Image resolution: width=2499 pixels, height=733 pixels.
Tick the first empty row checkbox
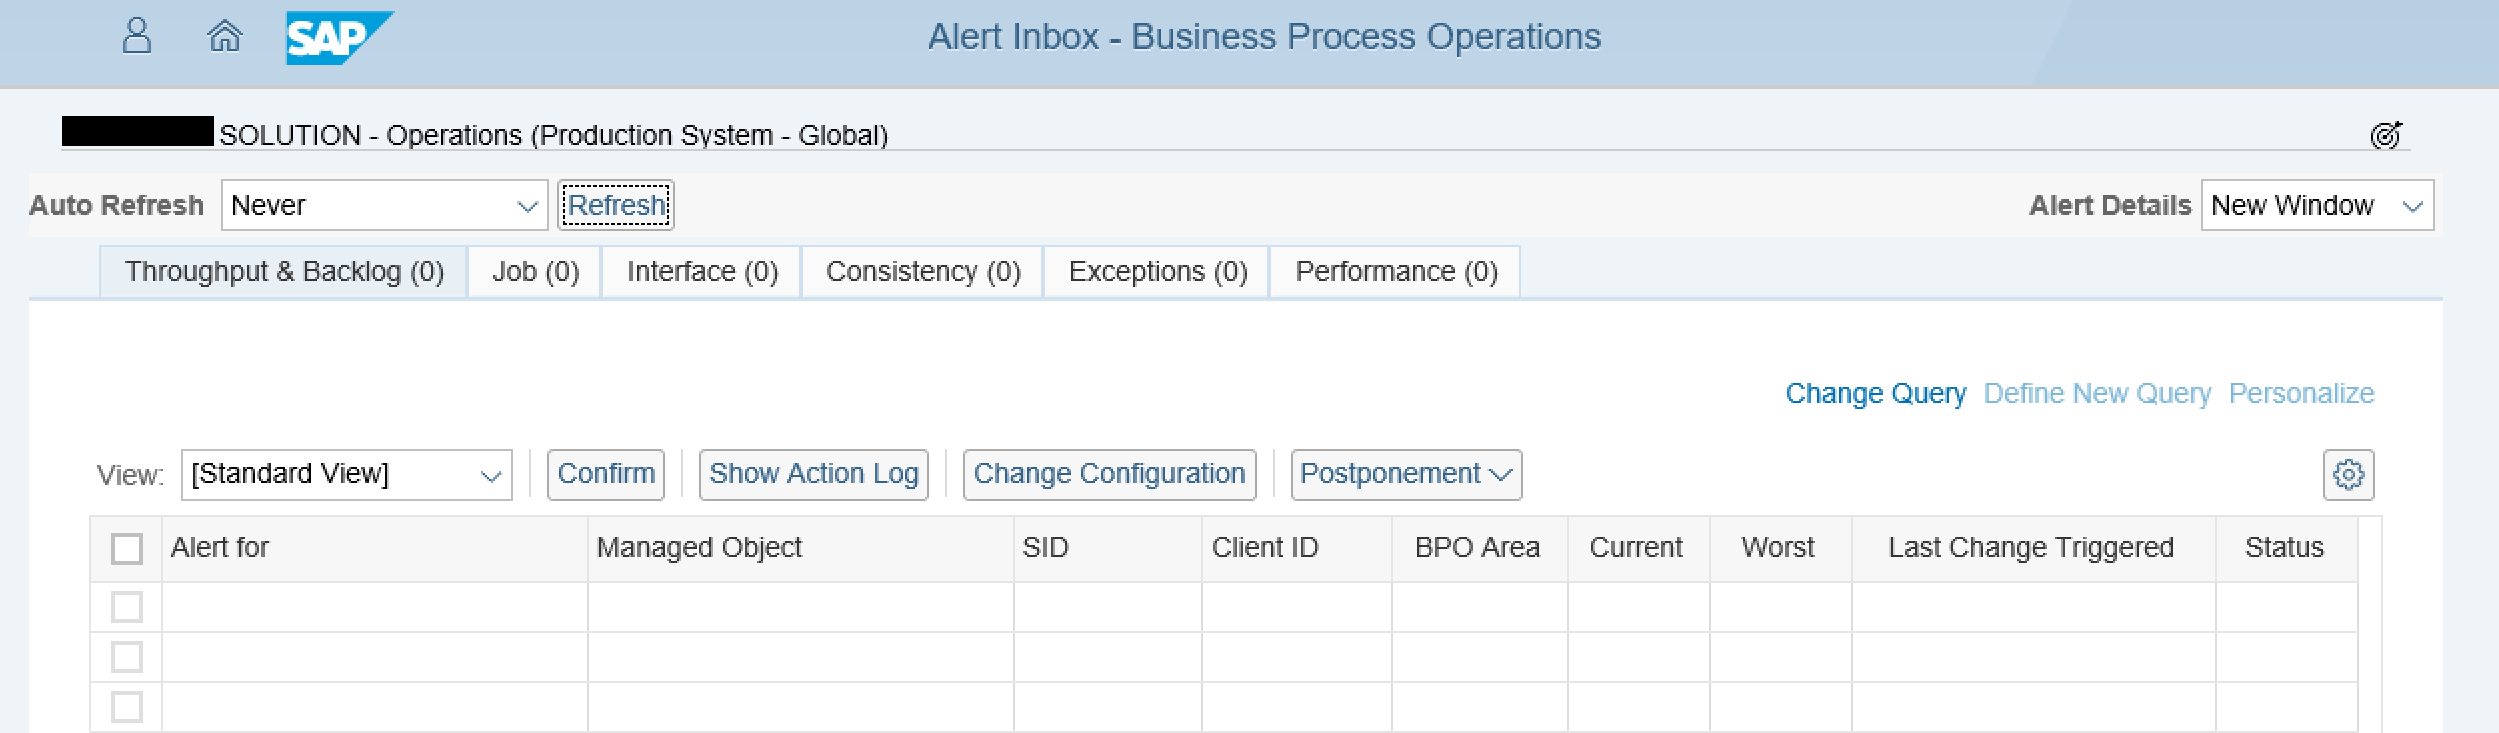point(127,607)
